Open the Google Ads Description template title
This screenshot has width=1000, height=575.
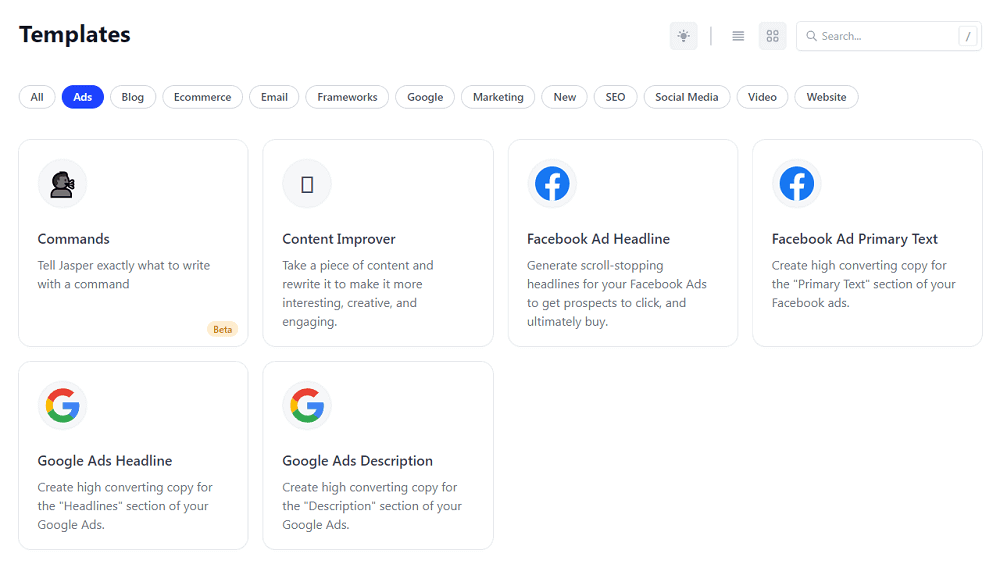357,461
